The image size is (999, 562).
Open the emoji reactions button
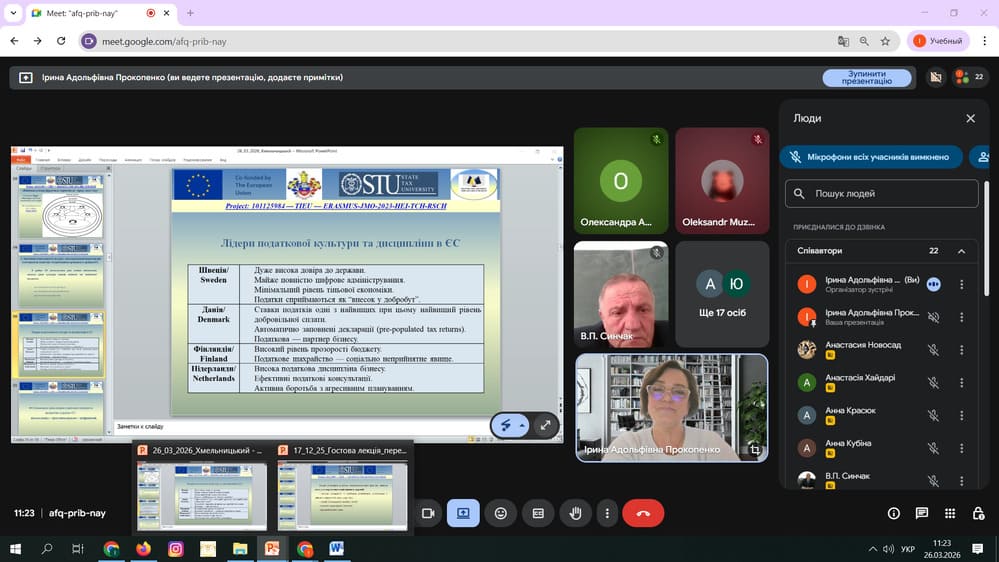(x=501, y=513)
